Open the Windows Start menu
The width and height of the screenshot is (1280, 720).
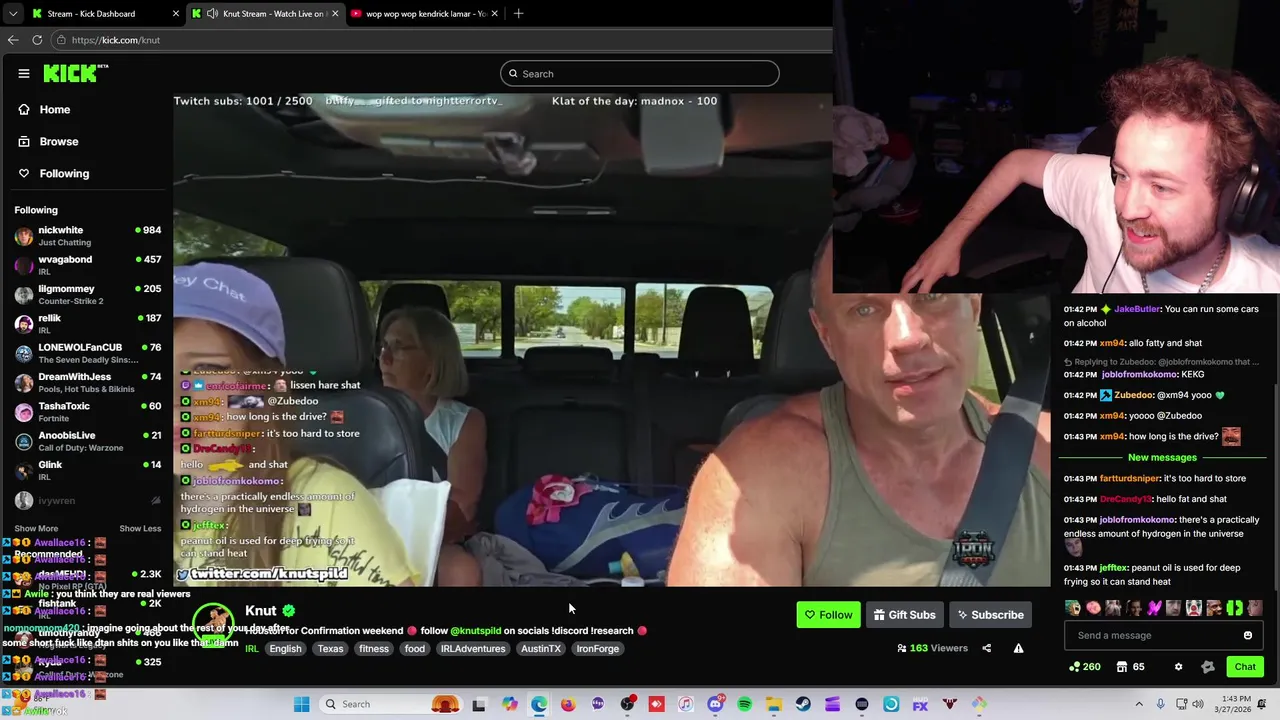(x=301, y=704)
